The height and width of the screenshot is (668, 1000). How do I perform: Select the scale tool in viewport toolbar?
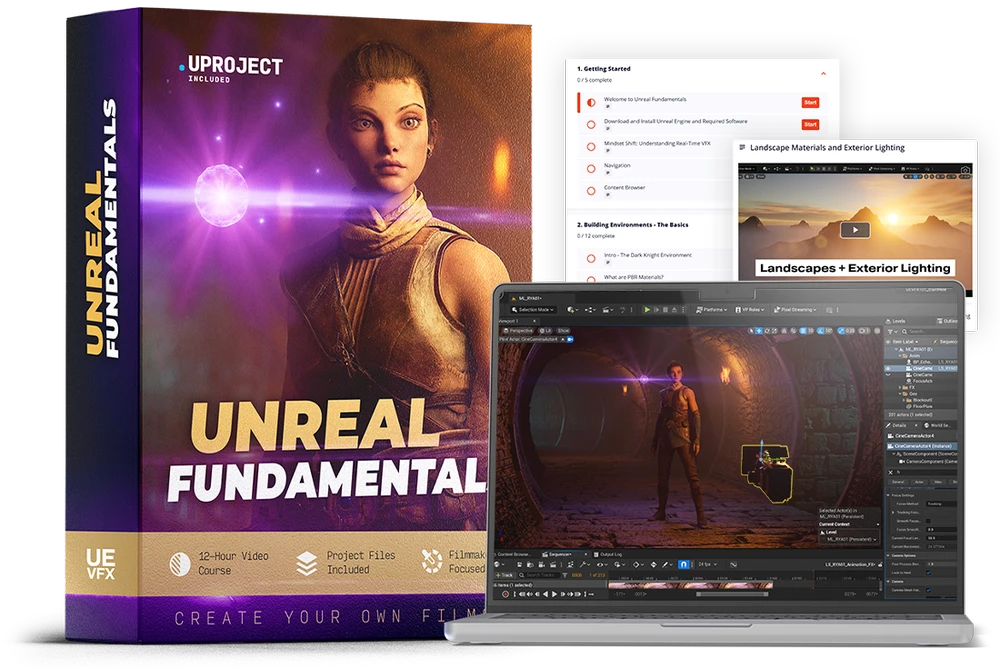(775, 330)
